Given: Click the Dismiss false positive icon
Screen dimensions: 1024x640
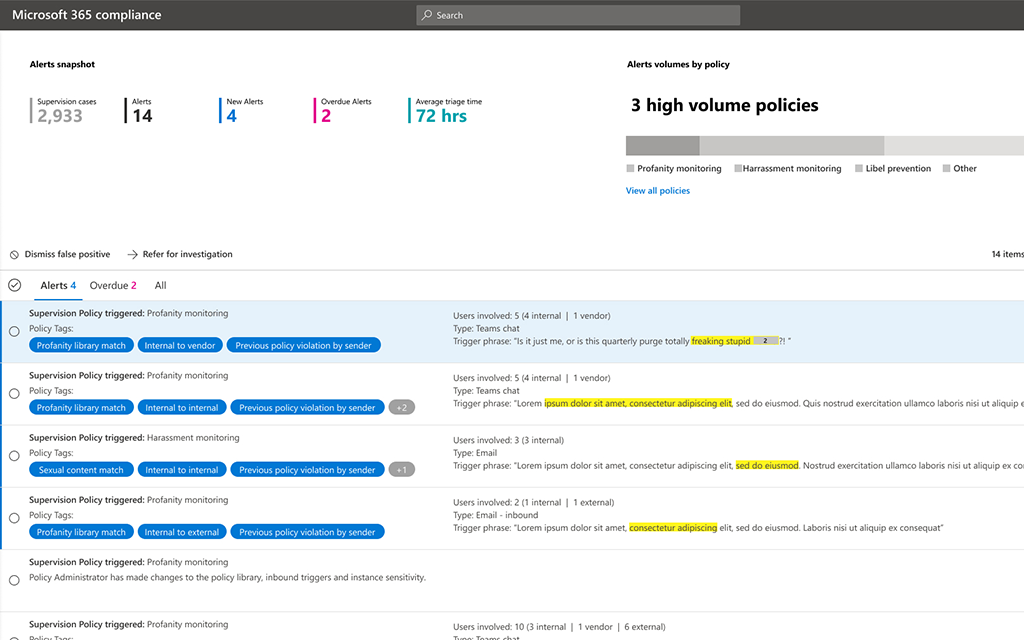Looking at the screenshot, I should click(14, 255).
